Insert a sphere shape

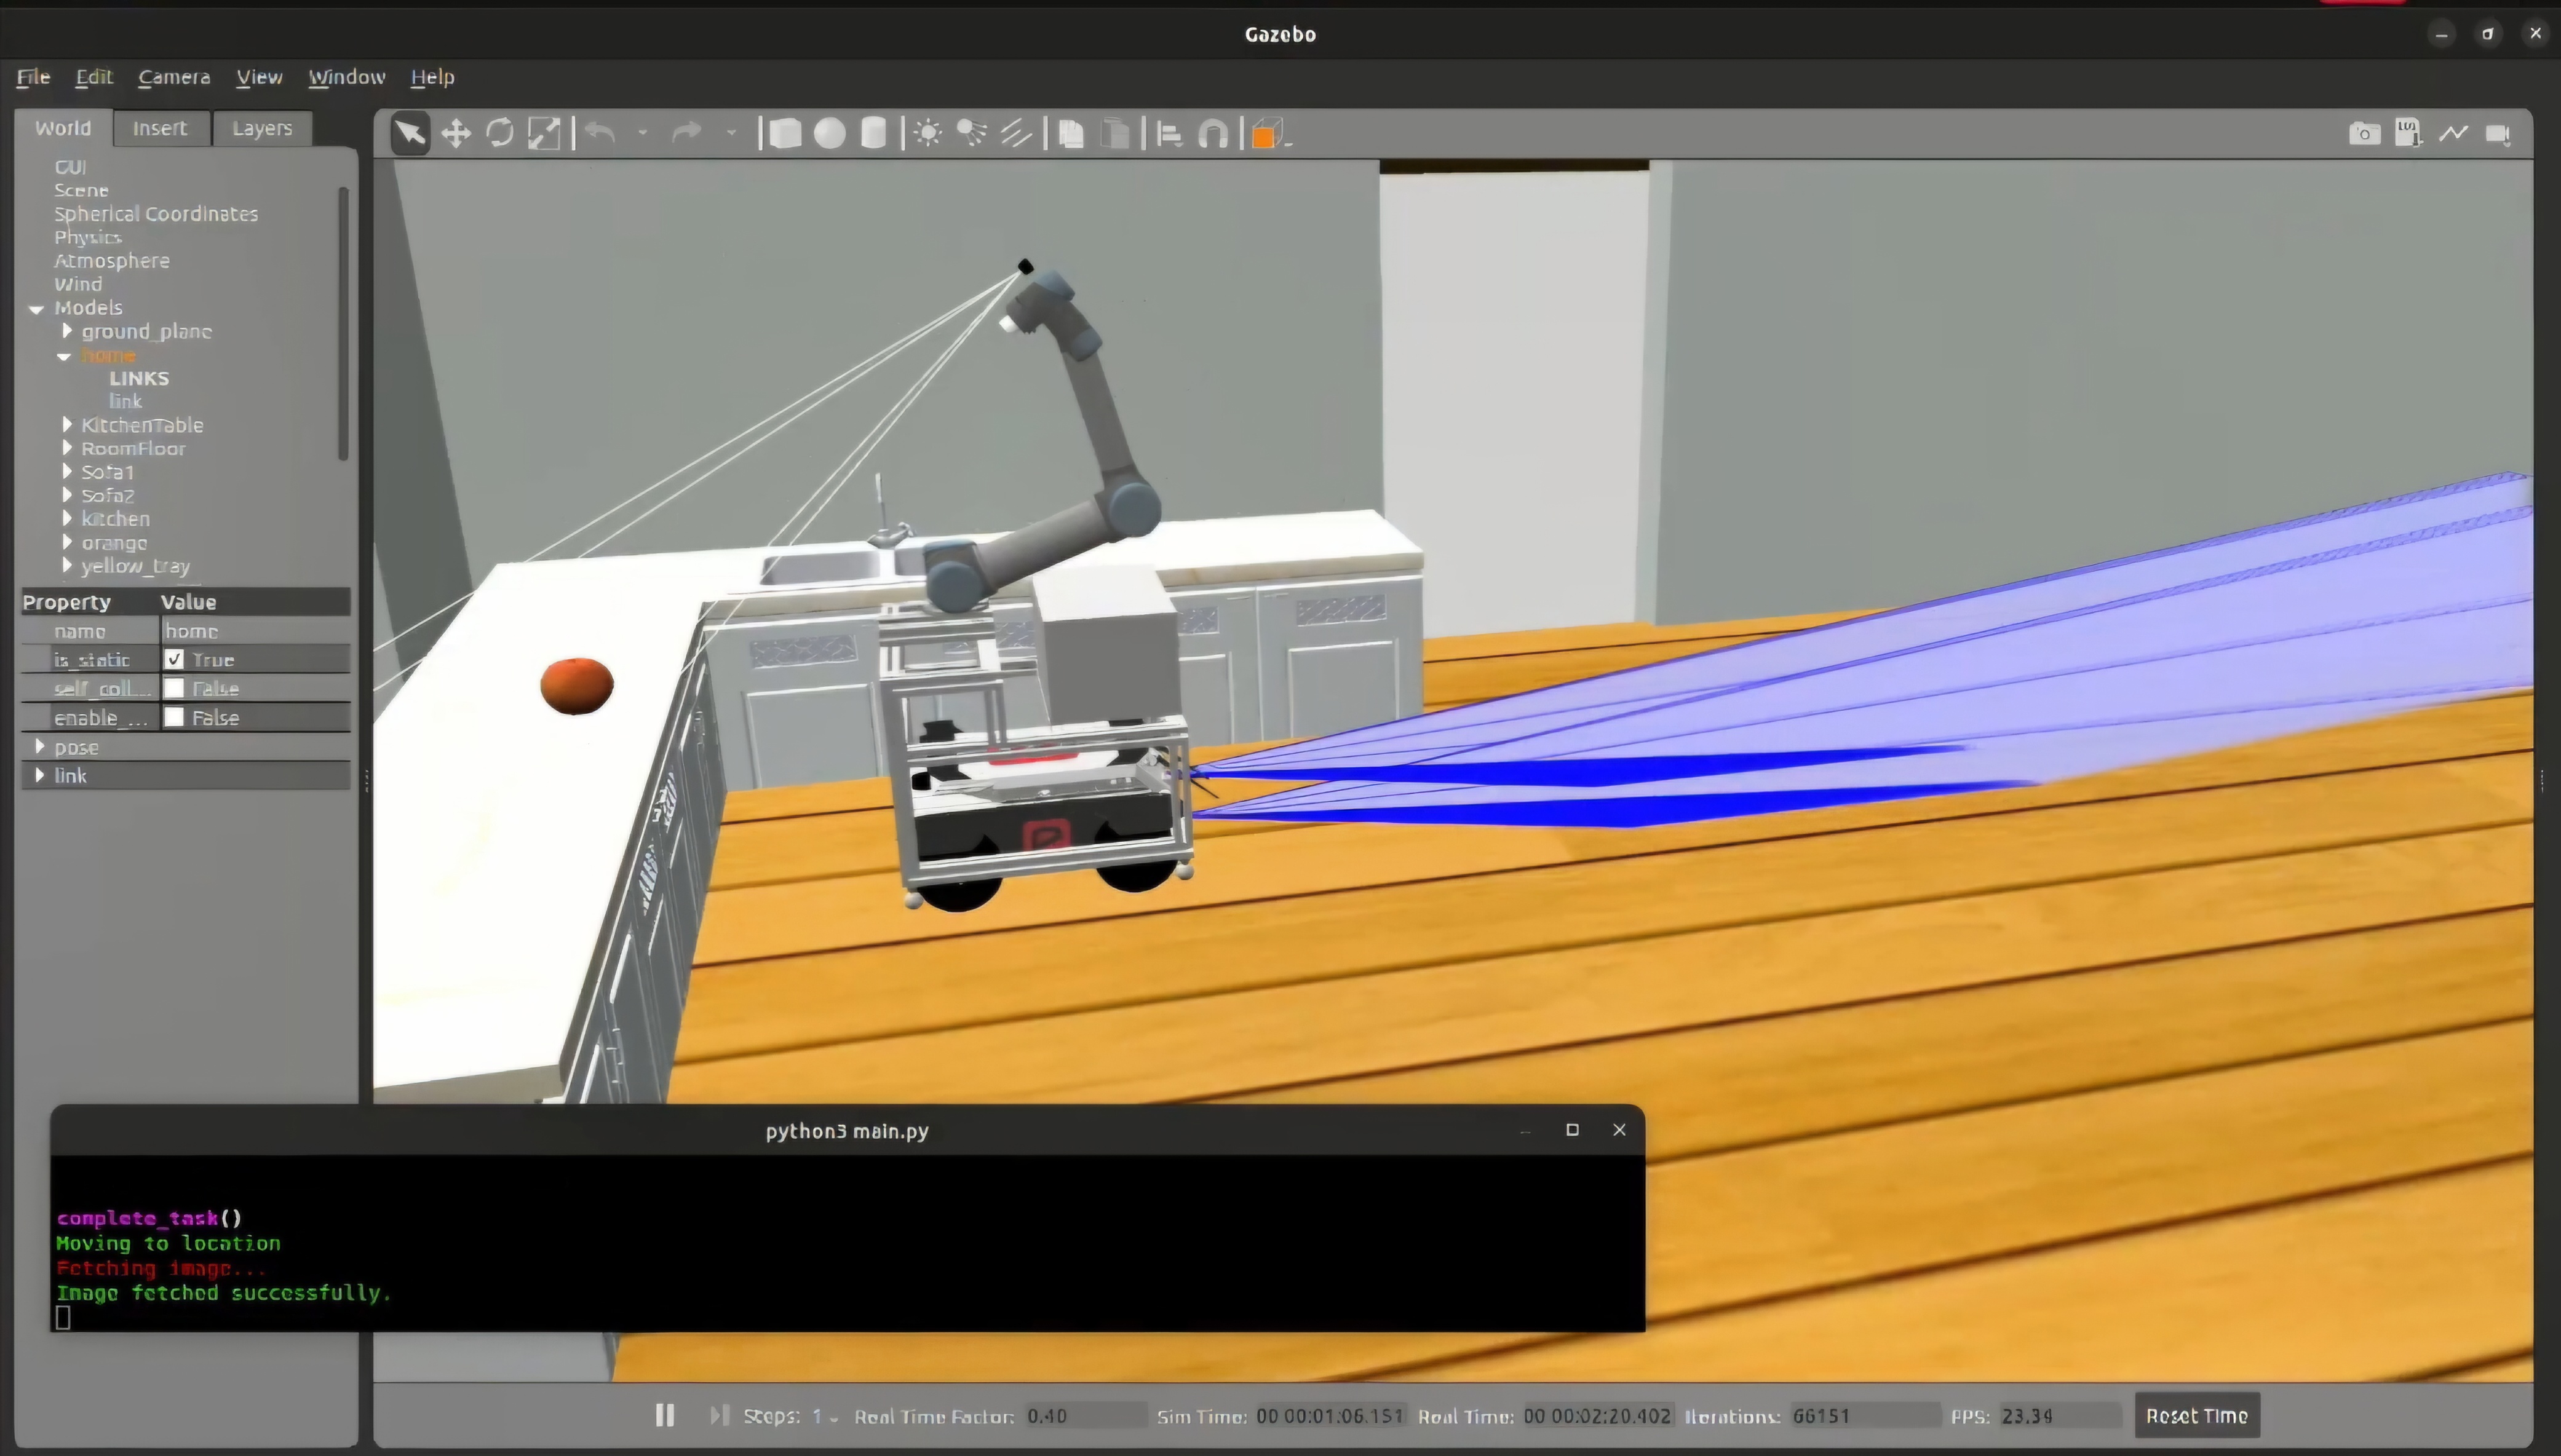coord(829,134)
